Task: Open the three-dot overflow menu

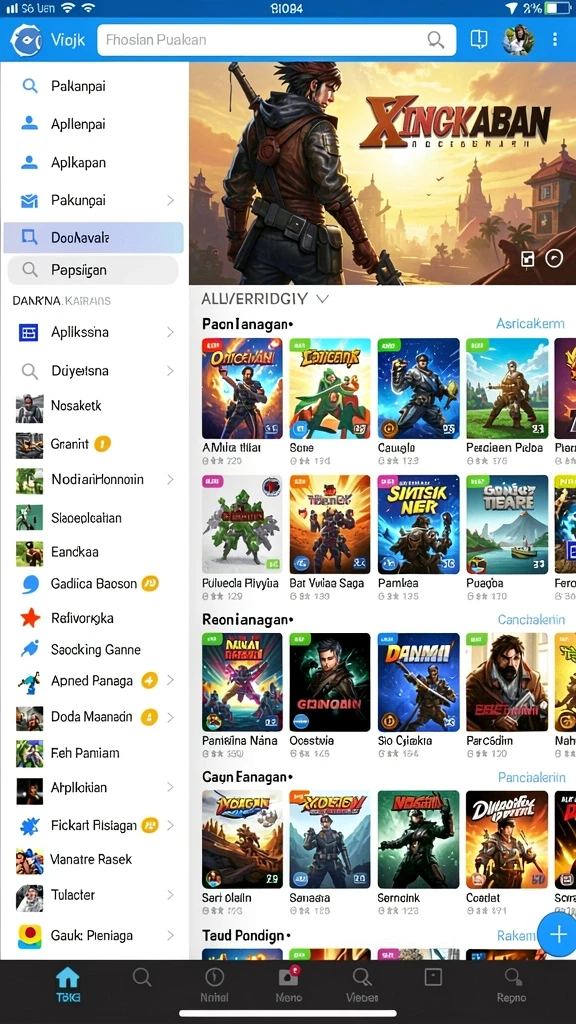Action: click(x=554, y=39)
